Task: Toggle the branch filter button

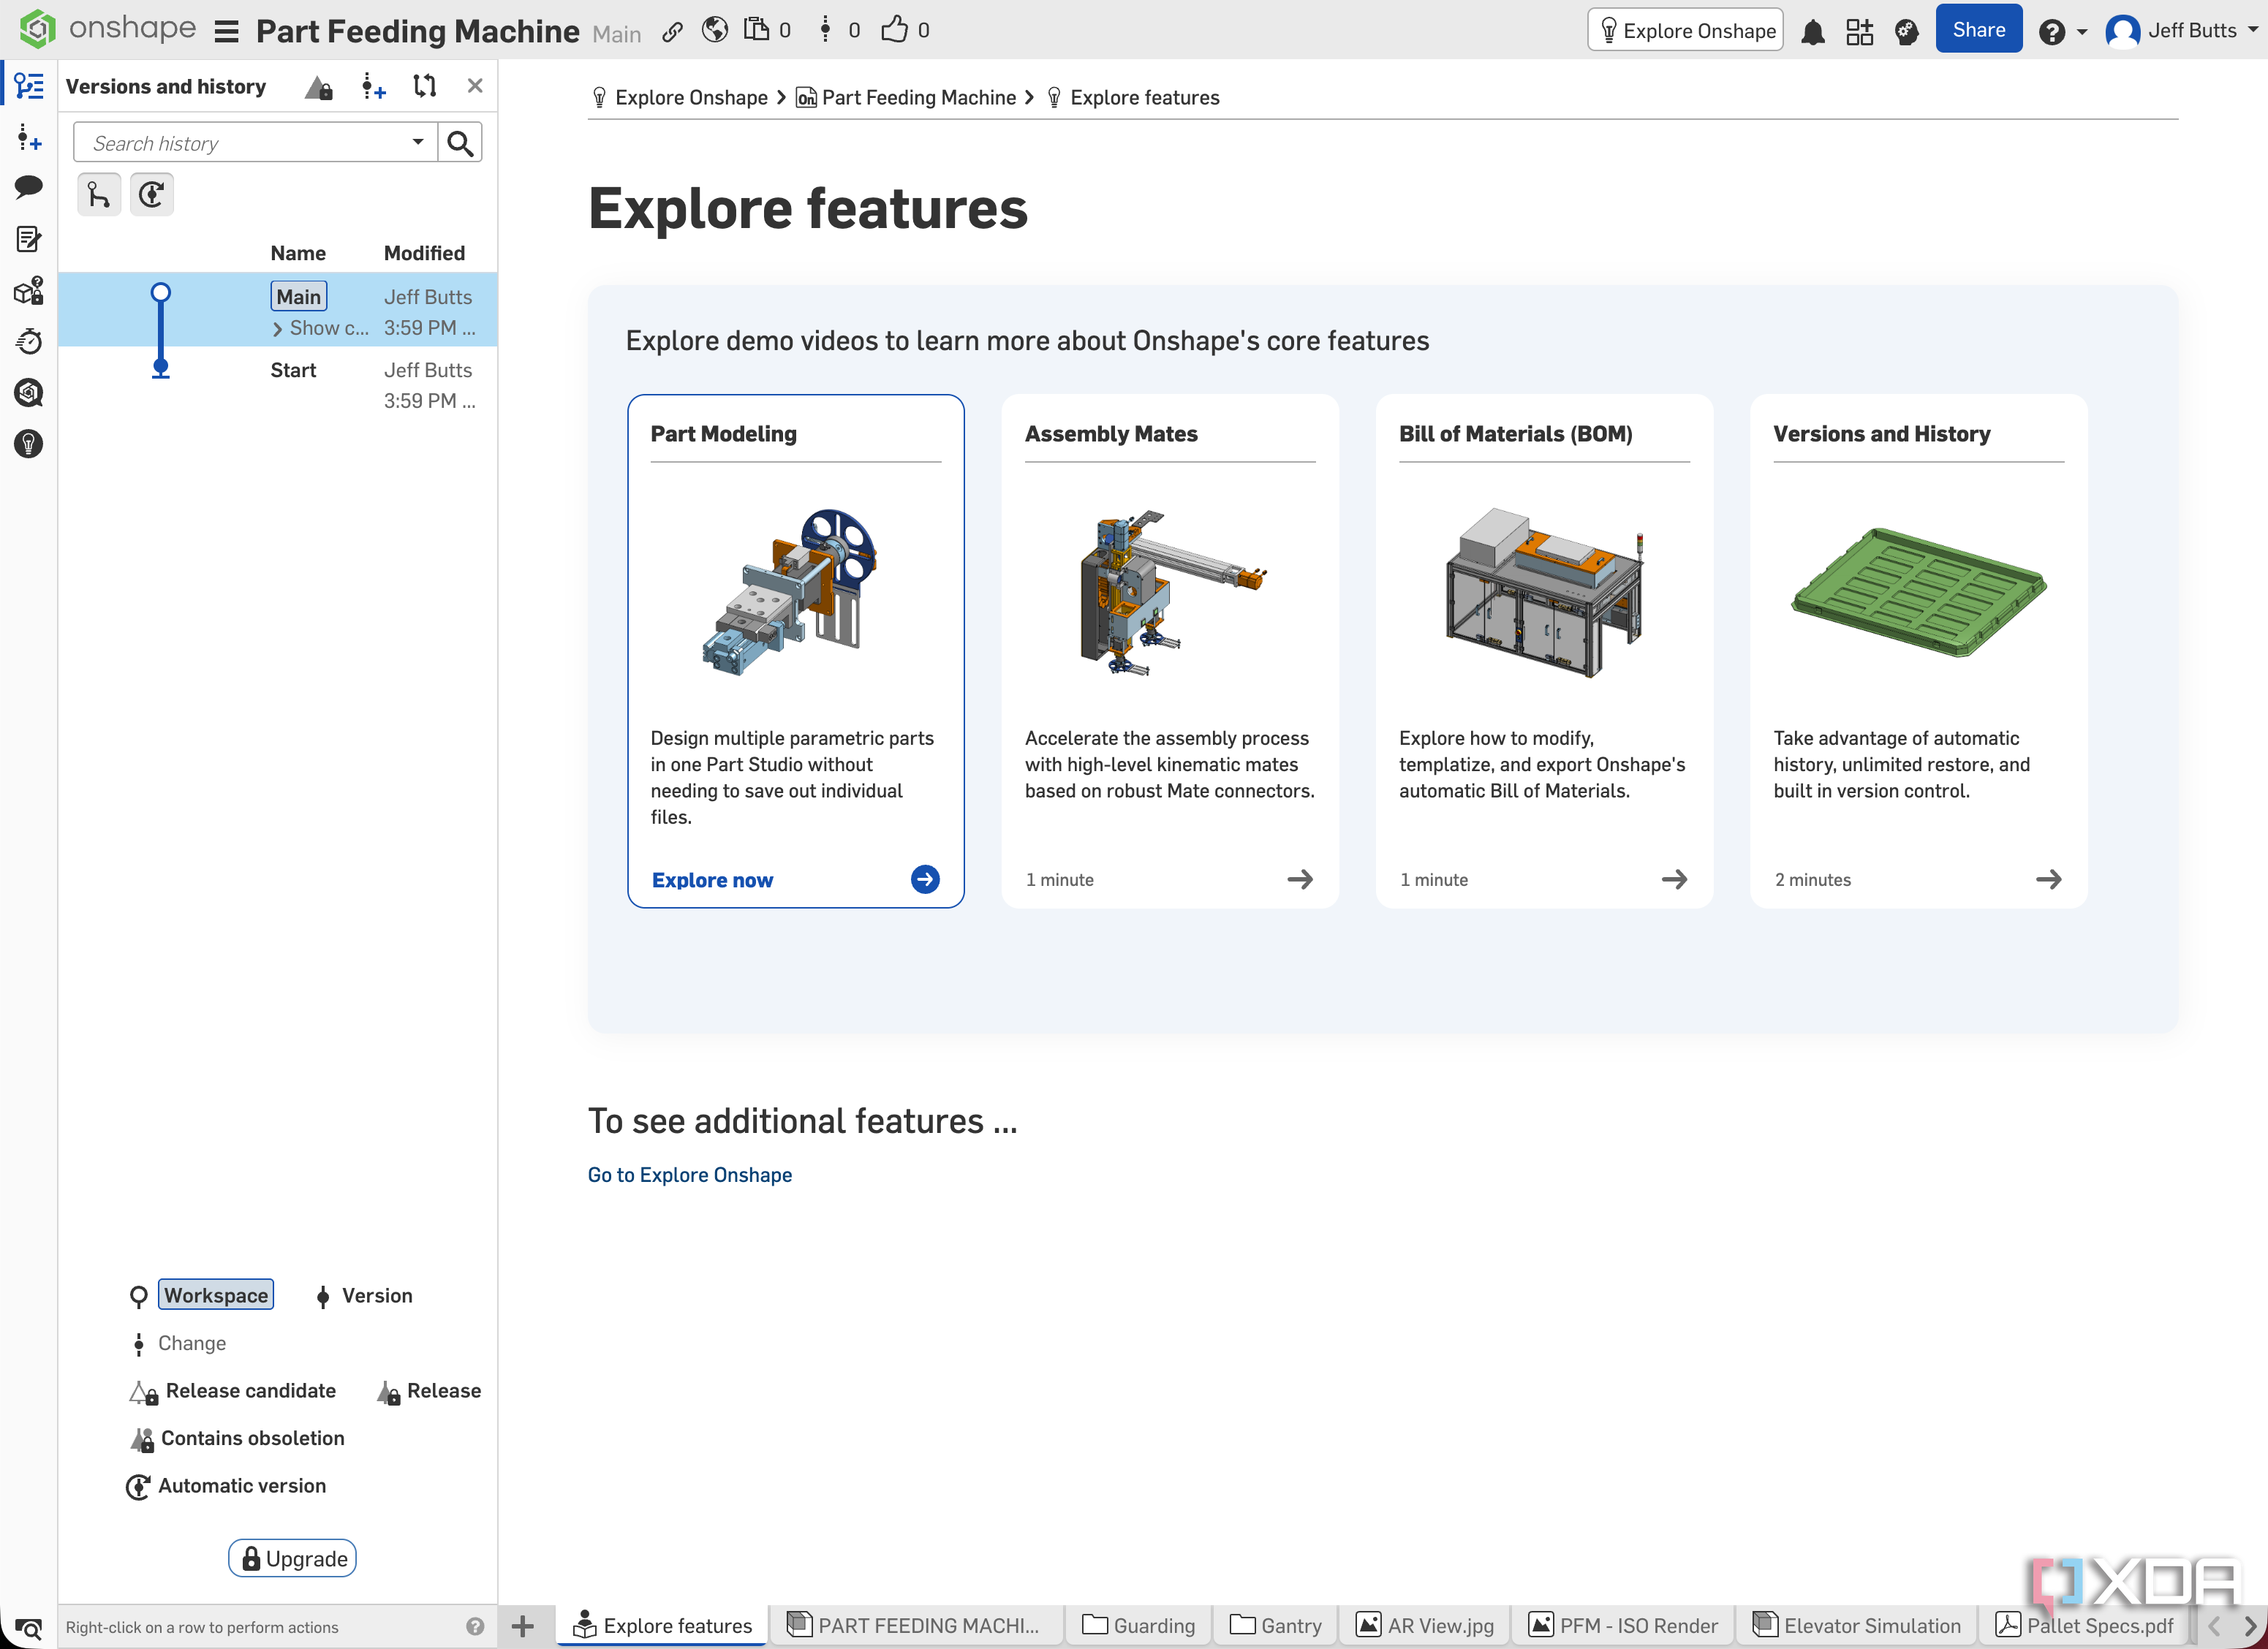Action: [99, 194]
